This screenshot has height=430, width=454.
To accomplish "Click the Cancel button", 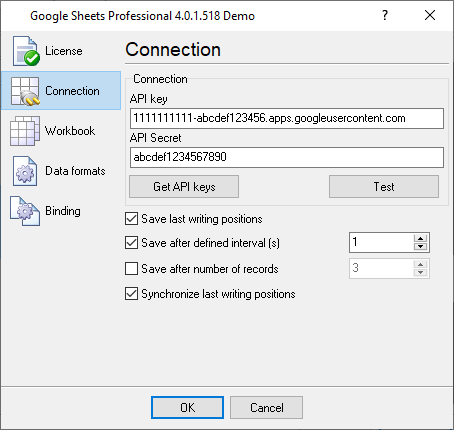I will pos(266,408).
